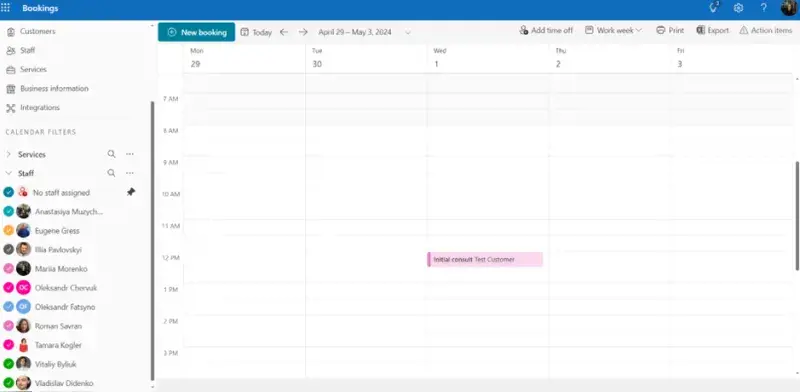Open Services filter more options ellipsis
This screenshot has width=800, height=392.
click(130, 154)
